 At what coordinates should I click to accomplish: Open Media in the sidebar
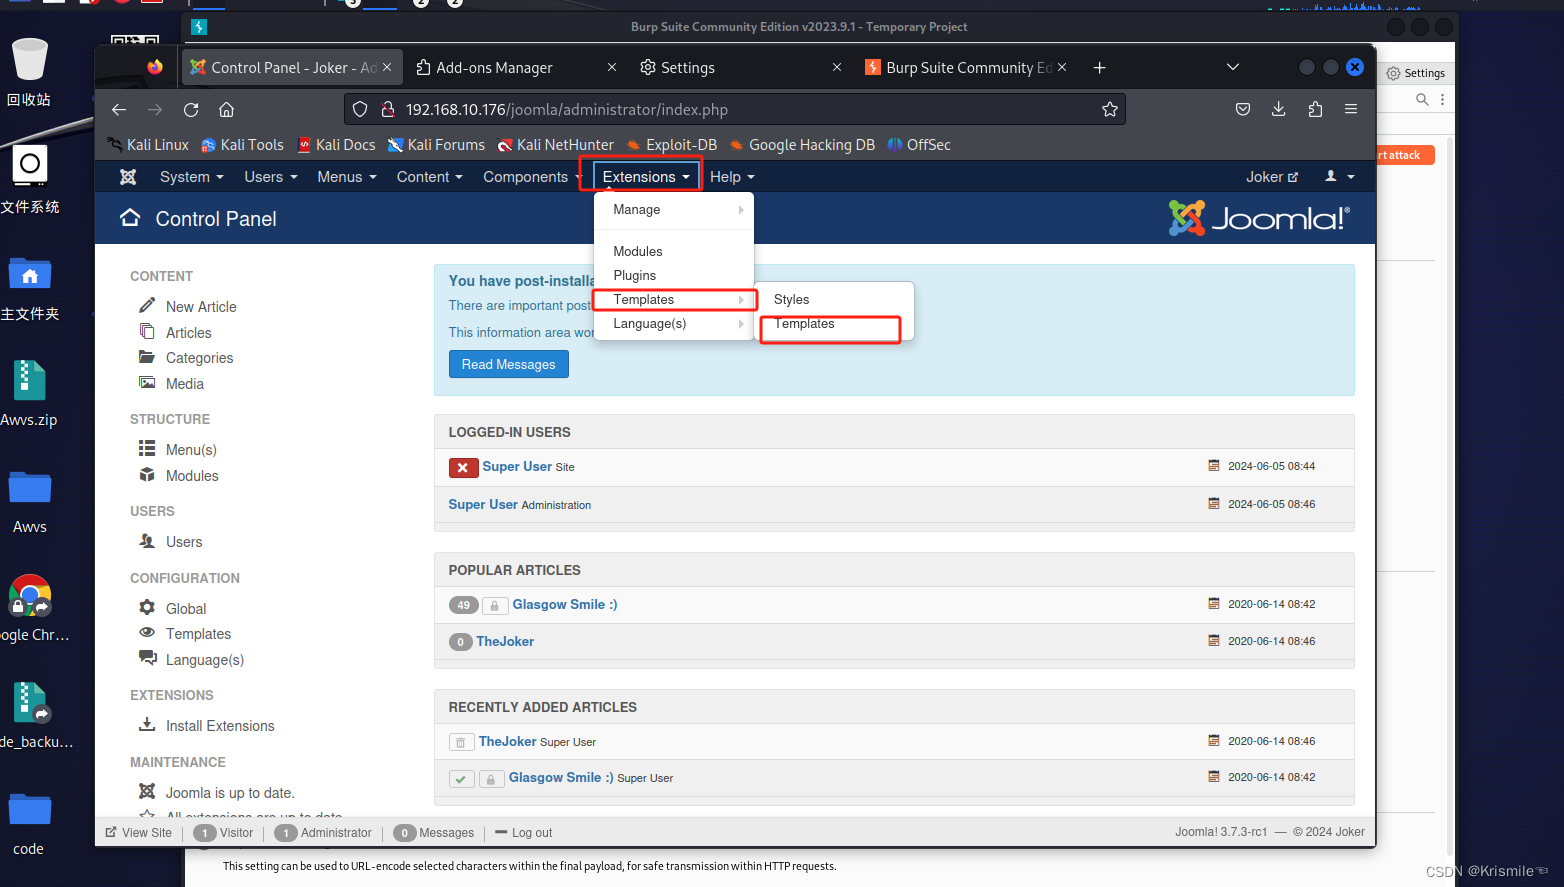pyautogui.click(x=185, y=384)
